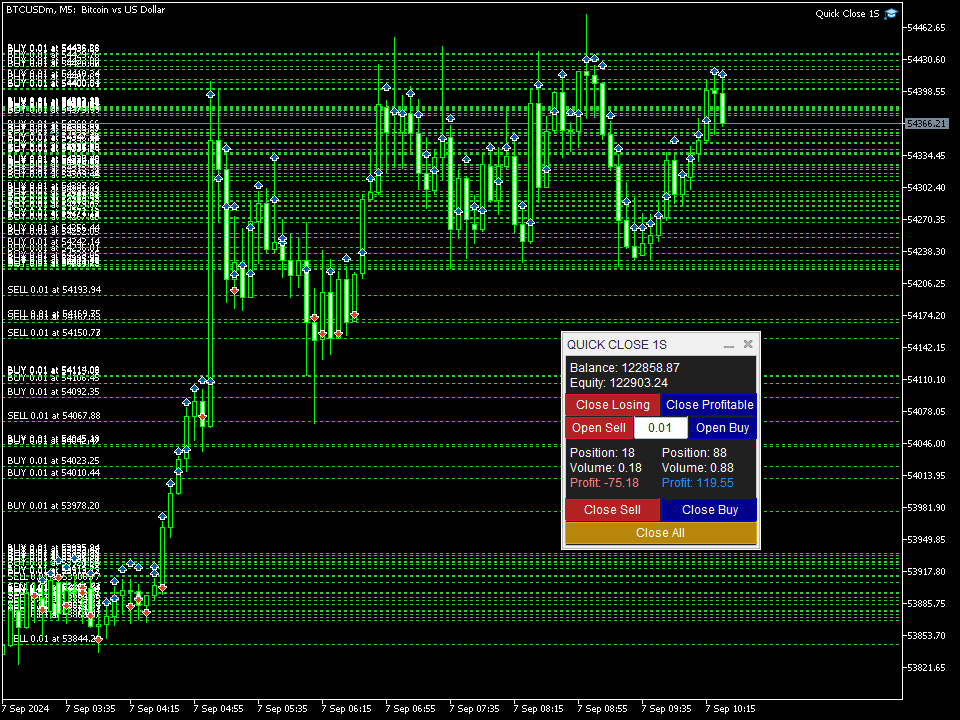The height and width of the screenshot is (720, 960).
Task: Click the 7 Sep 2024 timestamp on the time axis
Action: point(25,708)
